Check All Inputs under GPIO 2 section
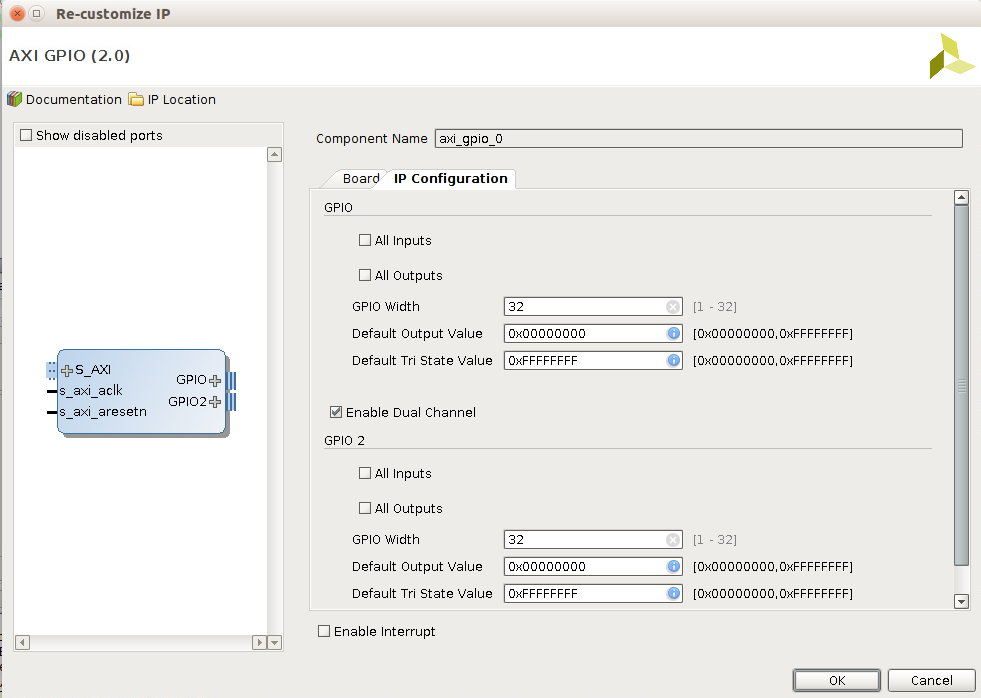This screenshot has width=981, height=698. click(365, 473)
